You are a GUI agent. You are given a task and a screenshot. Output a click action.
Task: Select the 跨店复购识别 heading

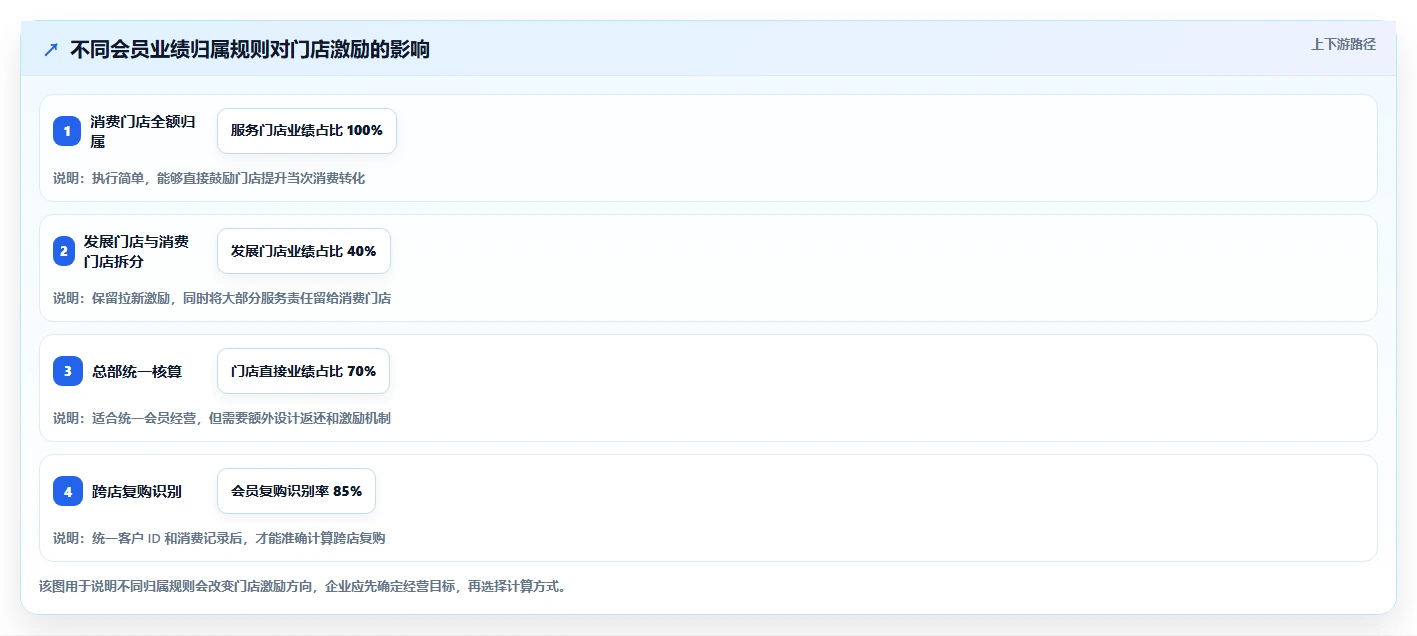(137, 491)
